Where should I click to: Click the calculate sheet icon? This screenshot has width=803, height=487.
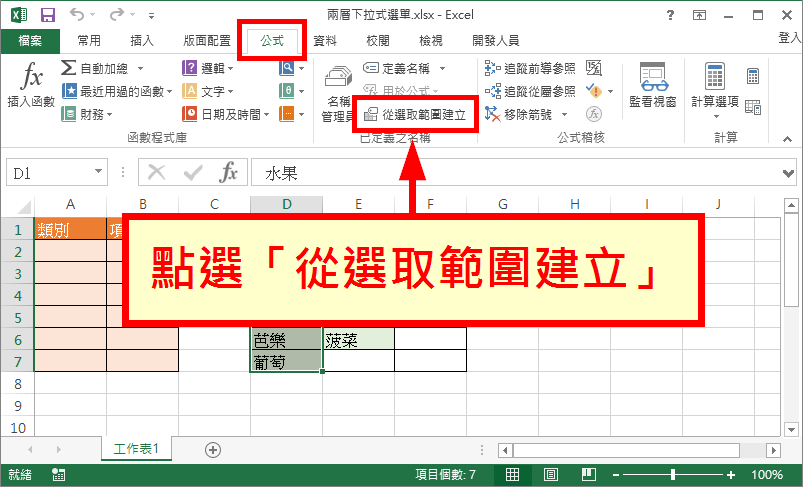pyautogui.click(x=753, y=107)
